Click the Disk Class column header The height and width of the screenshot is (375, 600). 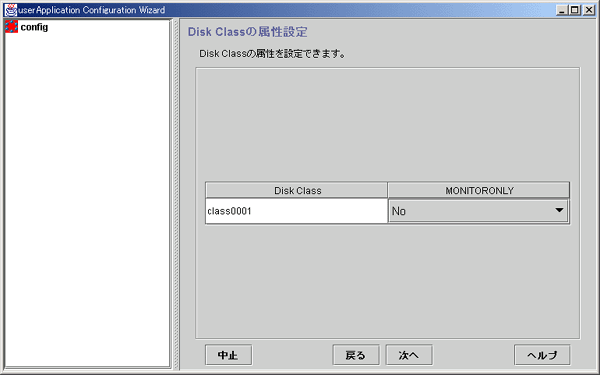point(297,190)
